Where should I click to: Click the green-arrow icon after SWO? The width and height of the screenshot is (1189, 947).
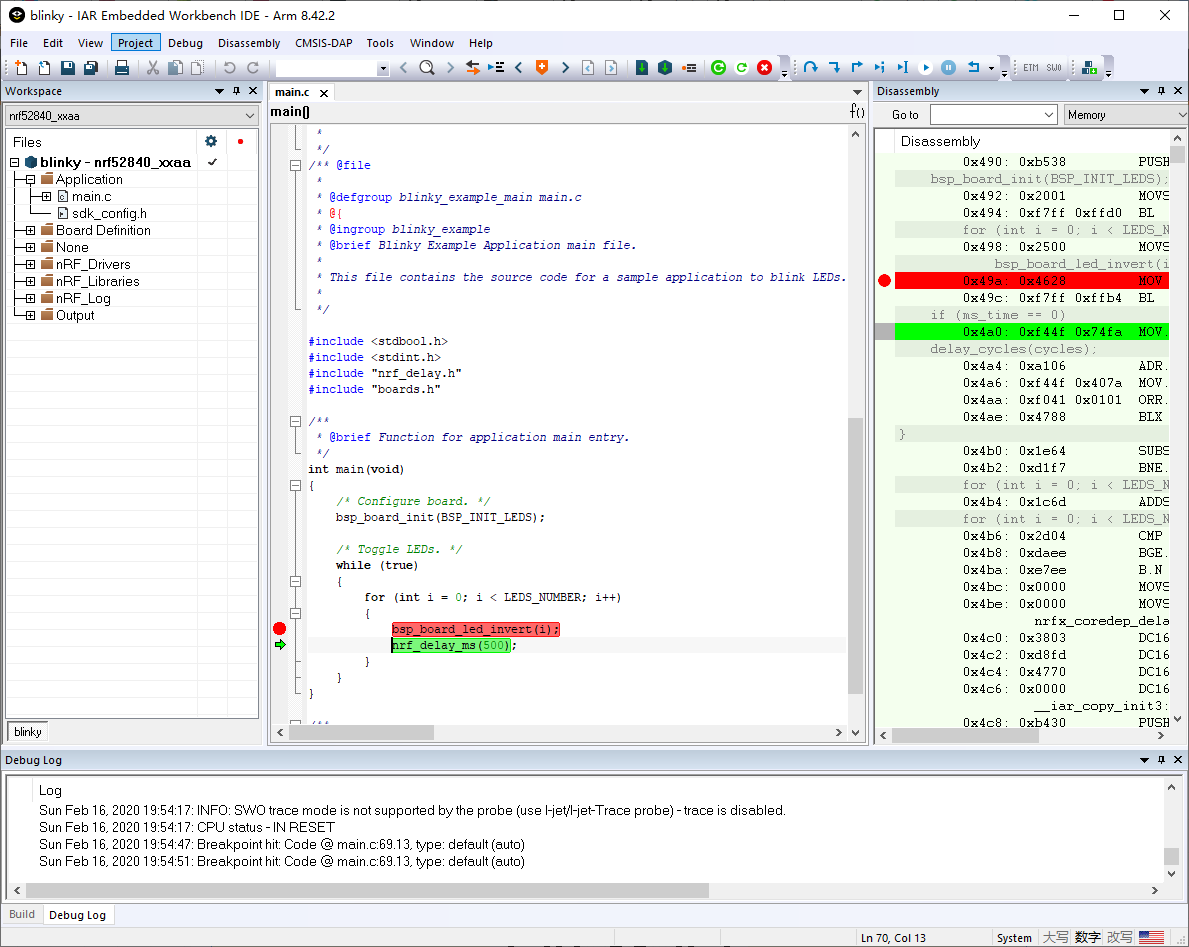coord(1090,67)
